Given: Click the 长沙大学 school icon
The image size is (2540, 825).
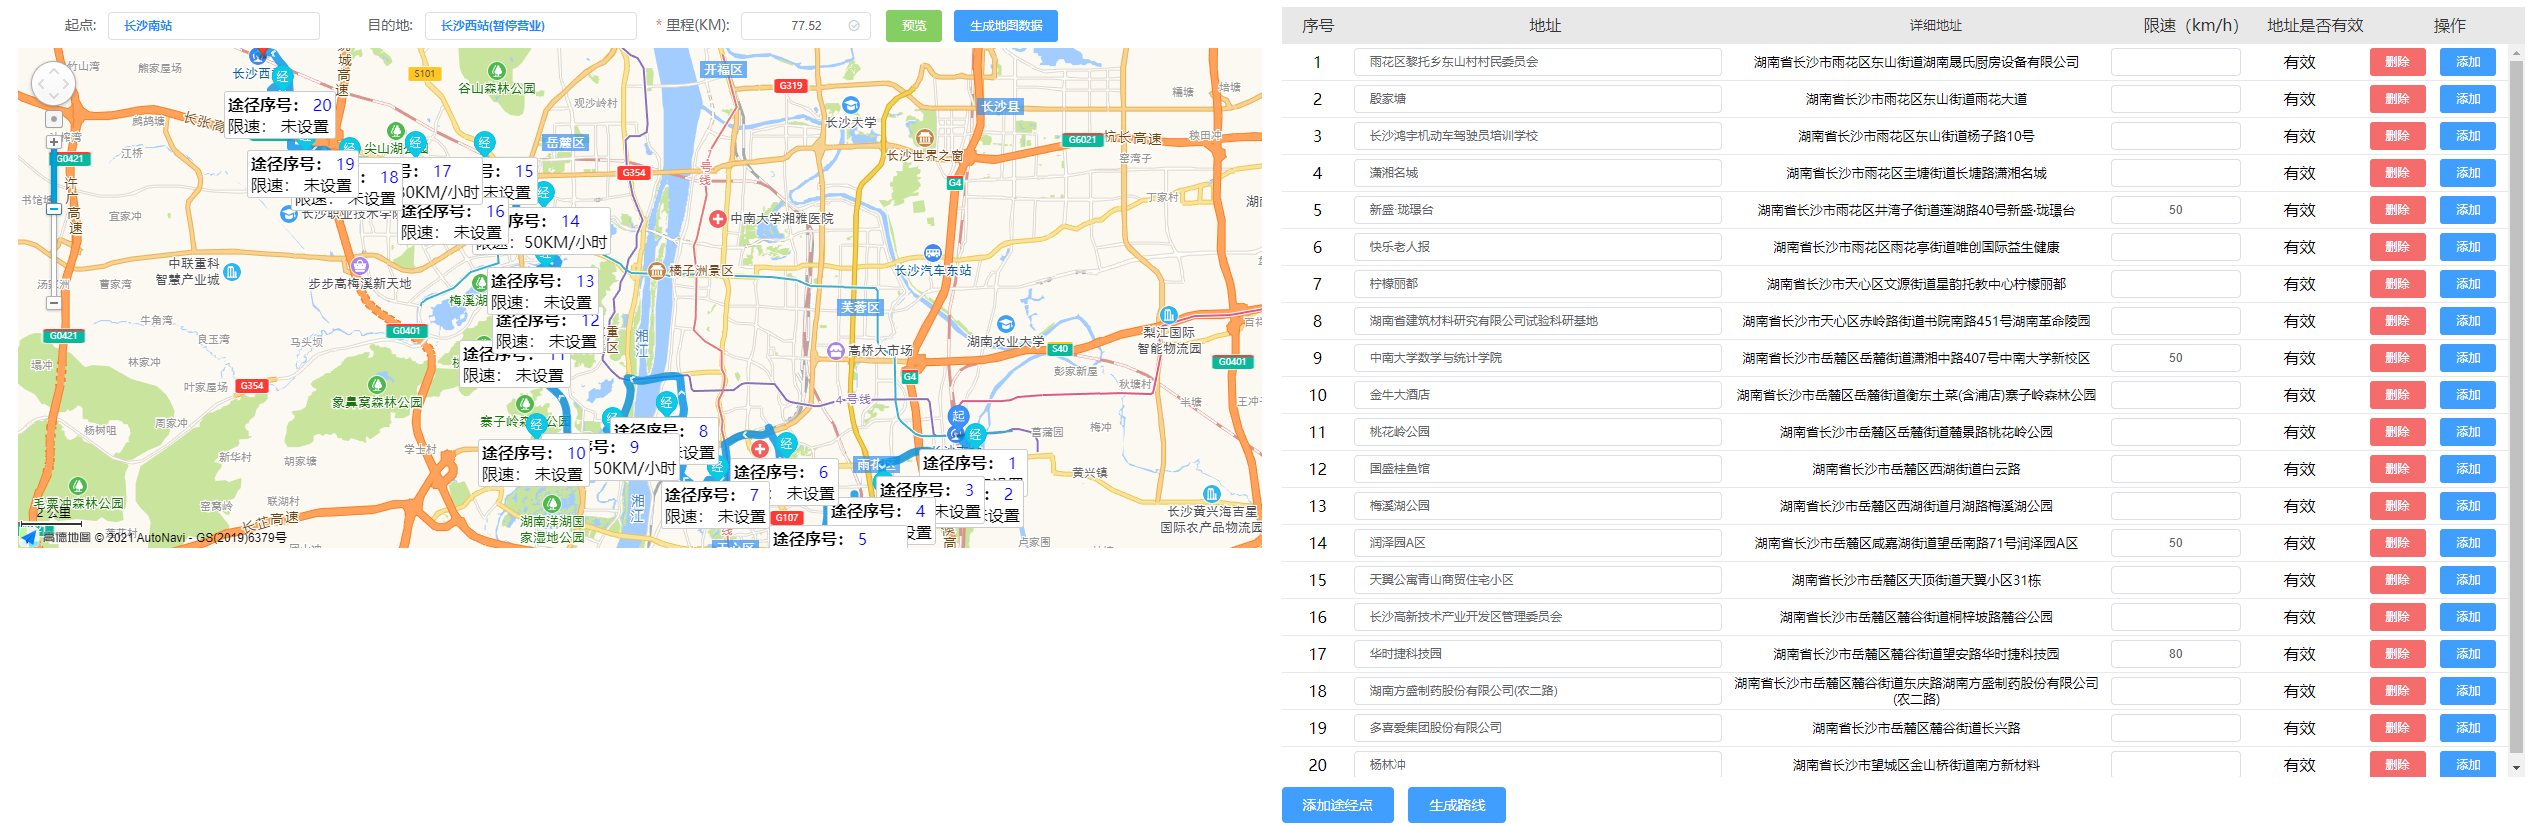Looking at the screenshot, I should click(x=851, y=105).
